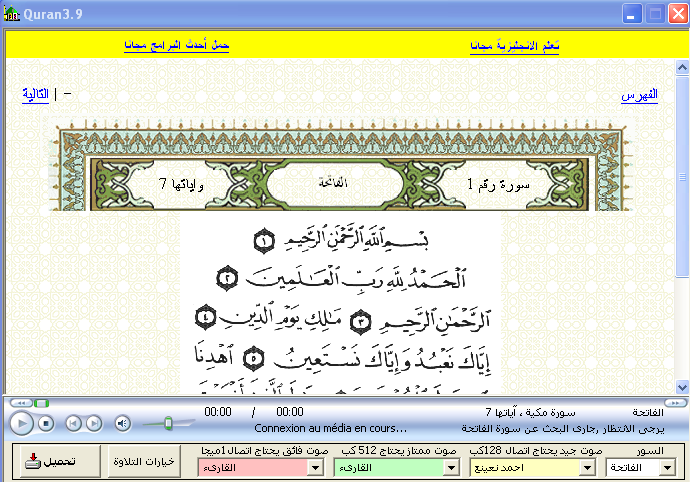Open the الفهرس index link
690x482 pixels.
[639, 95]
